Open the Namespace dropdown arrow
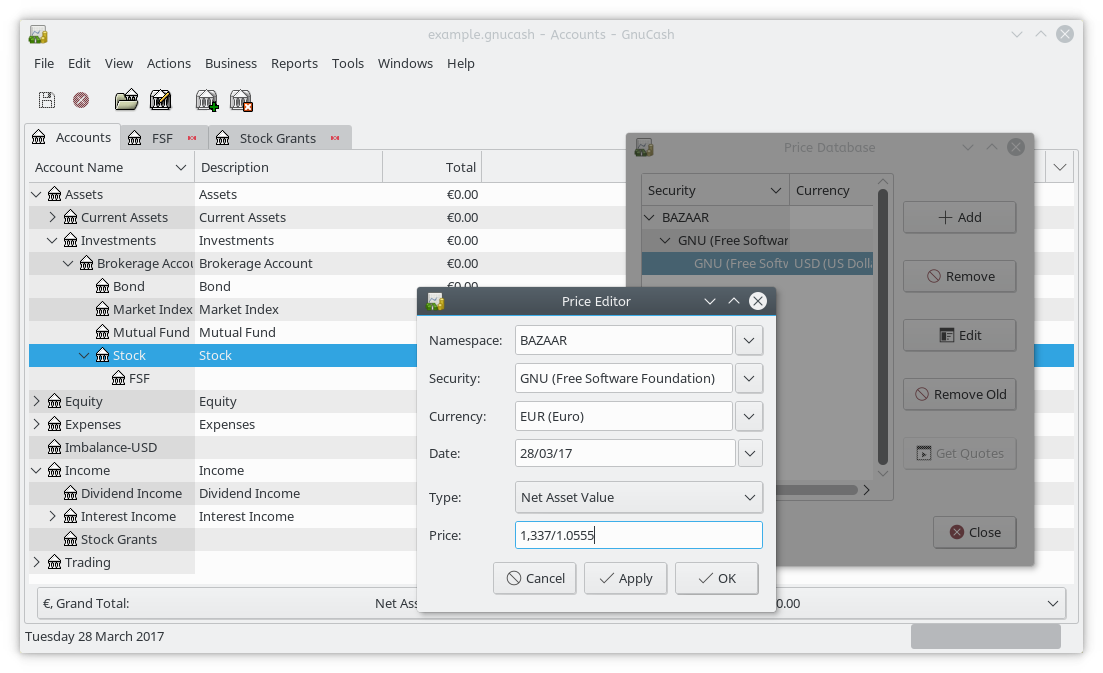Viewport: 1103px width, 673px height. tap(749, 340)
